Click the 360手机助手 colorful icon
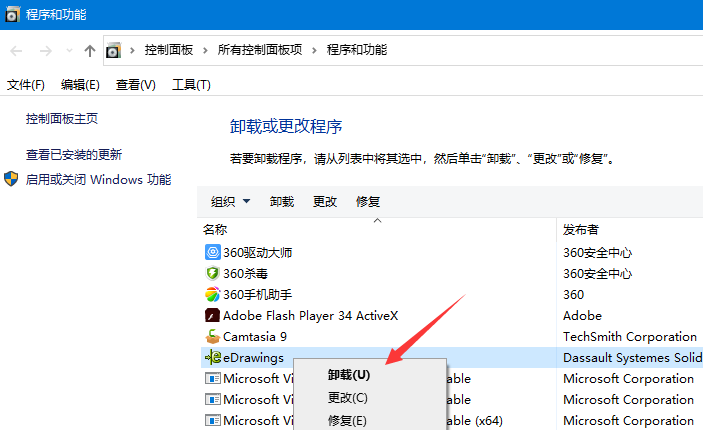The height and width of the screenshot is (430, 703). click(x=213, y=294)
